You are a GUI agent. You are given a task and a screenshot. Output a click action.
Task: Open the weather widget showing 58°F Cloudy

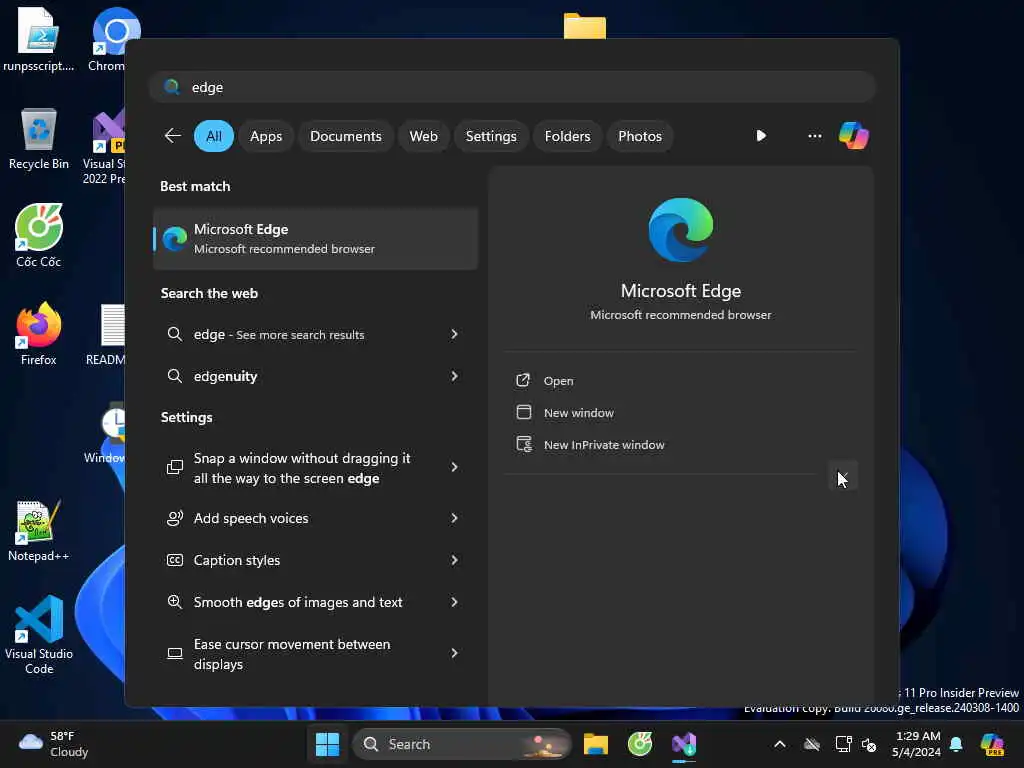54,744
